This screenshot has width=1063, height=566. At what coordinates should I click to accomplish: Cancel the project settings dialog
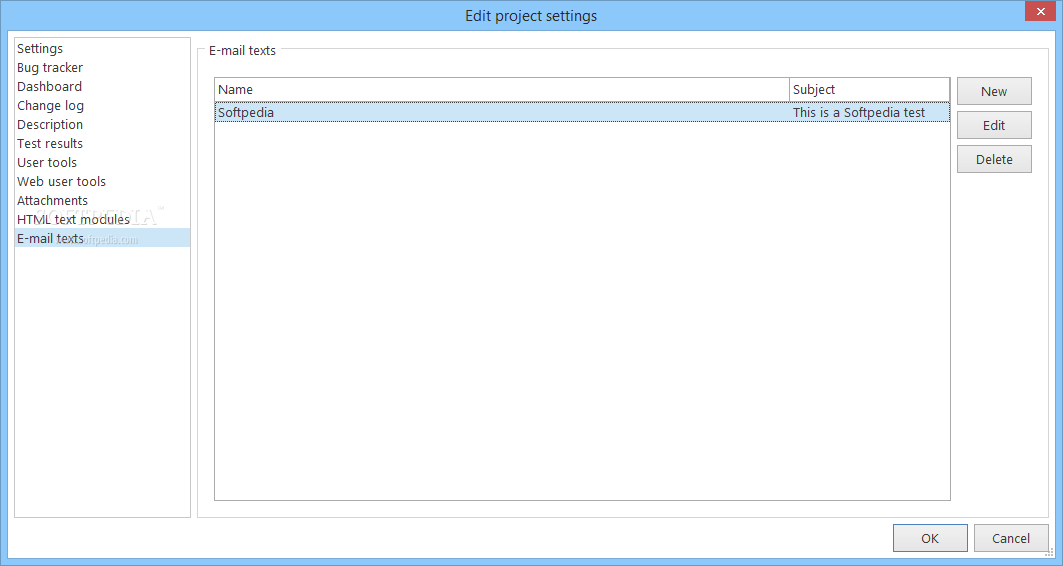(1011, 538)
